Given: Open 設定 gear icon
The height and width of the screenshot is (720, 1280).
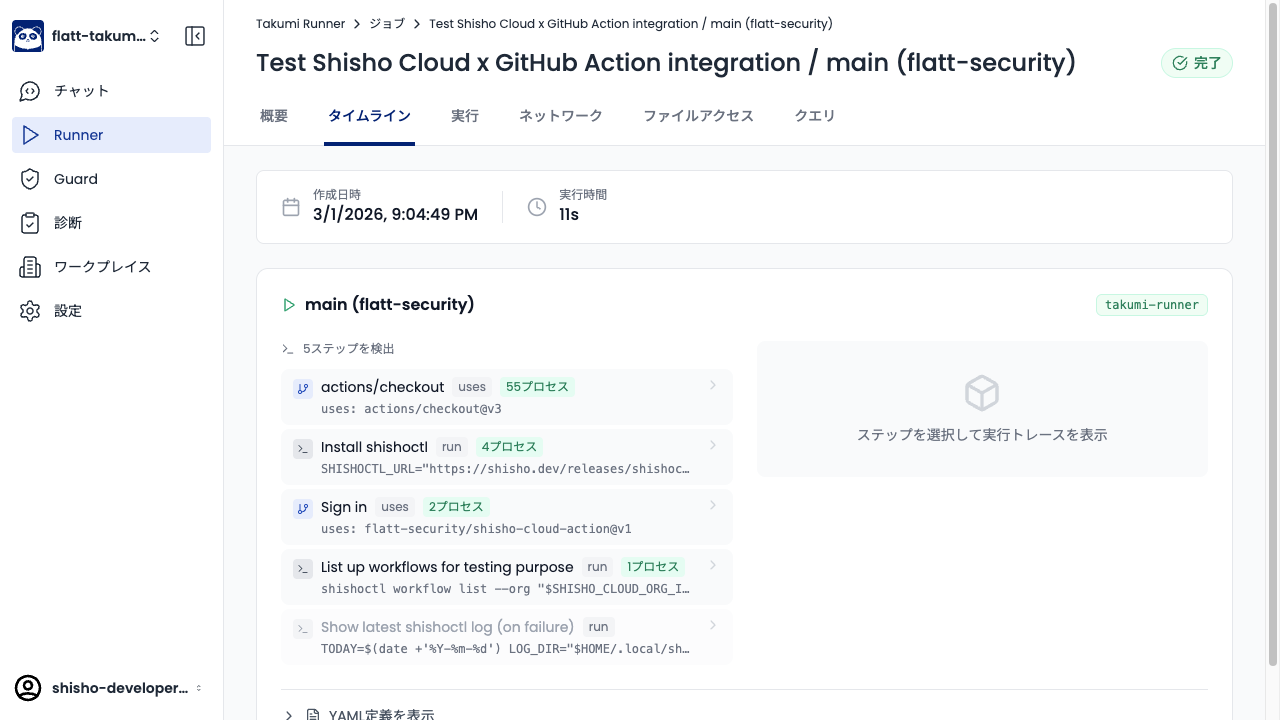Looking at the screenshot, I should pos(30,311).
